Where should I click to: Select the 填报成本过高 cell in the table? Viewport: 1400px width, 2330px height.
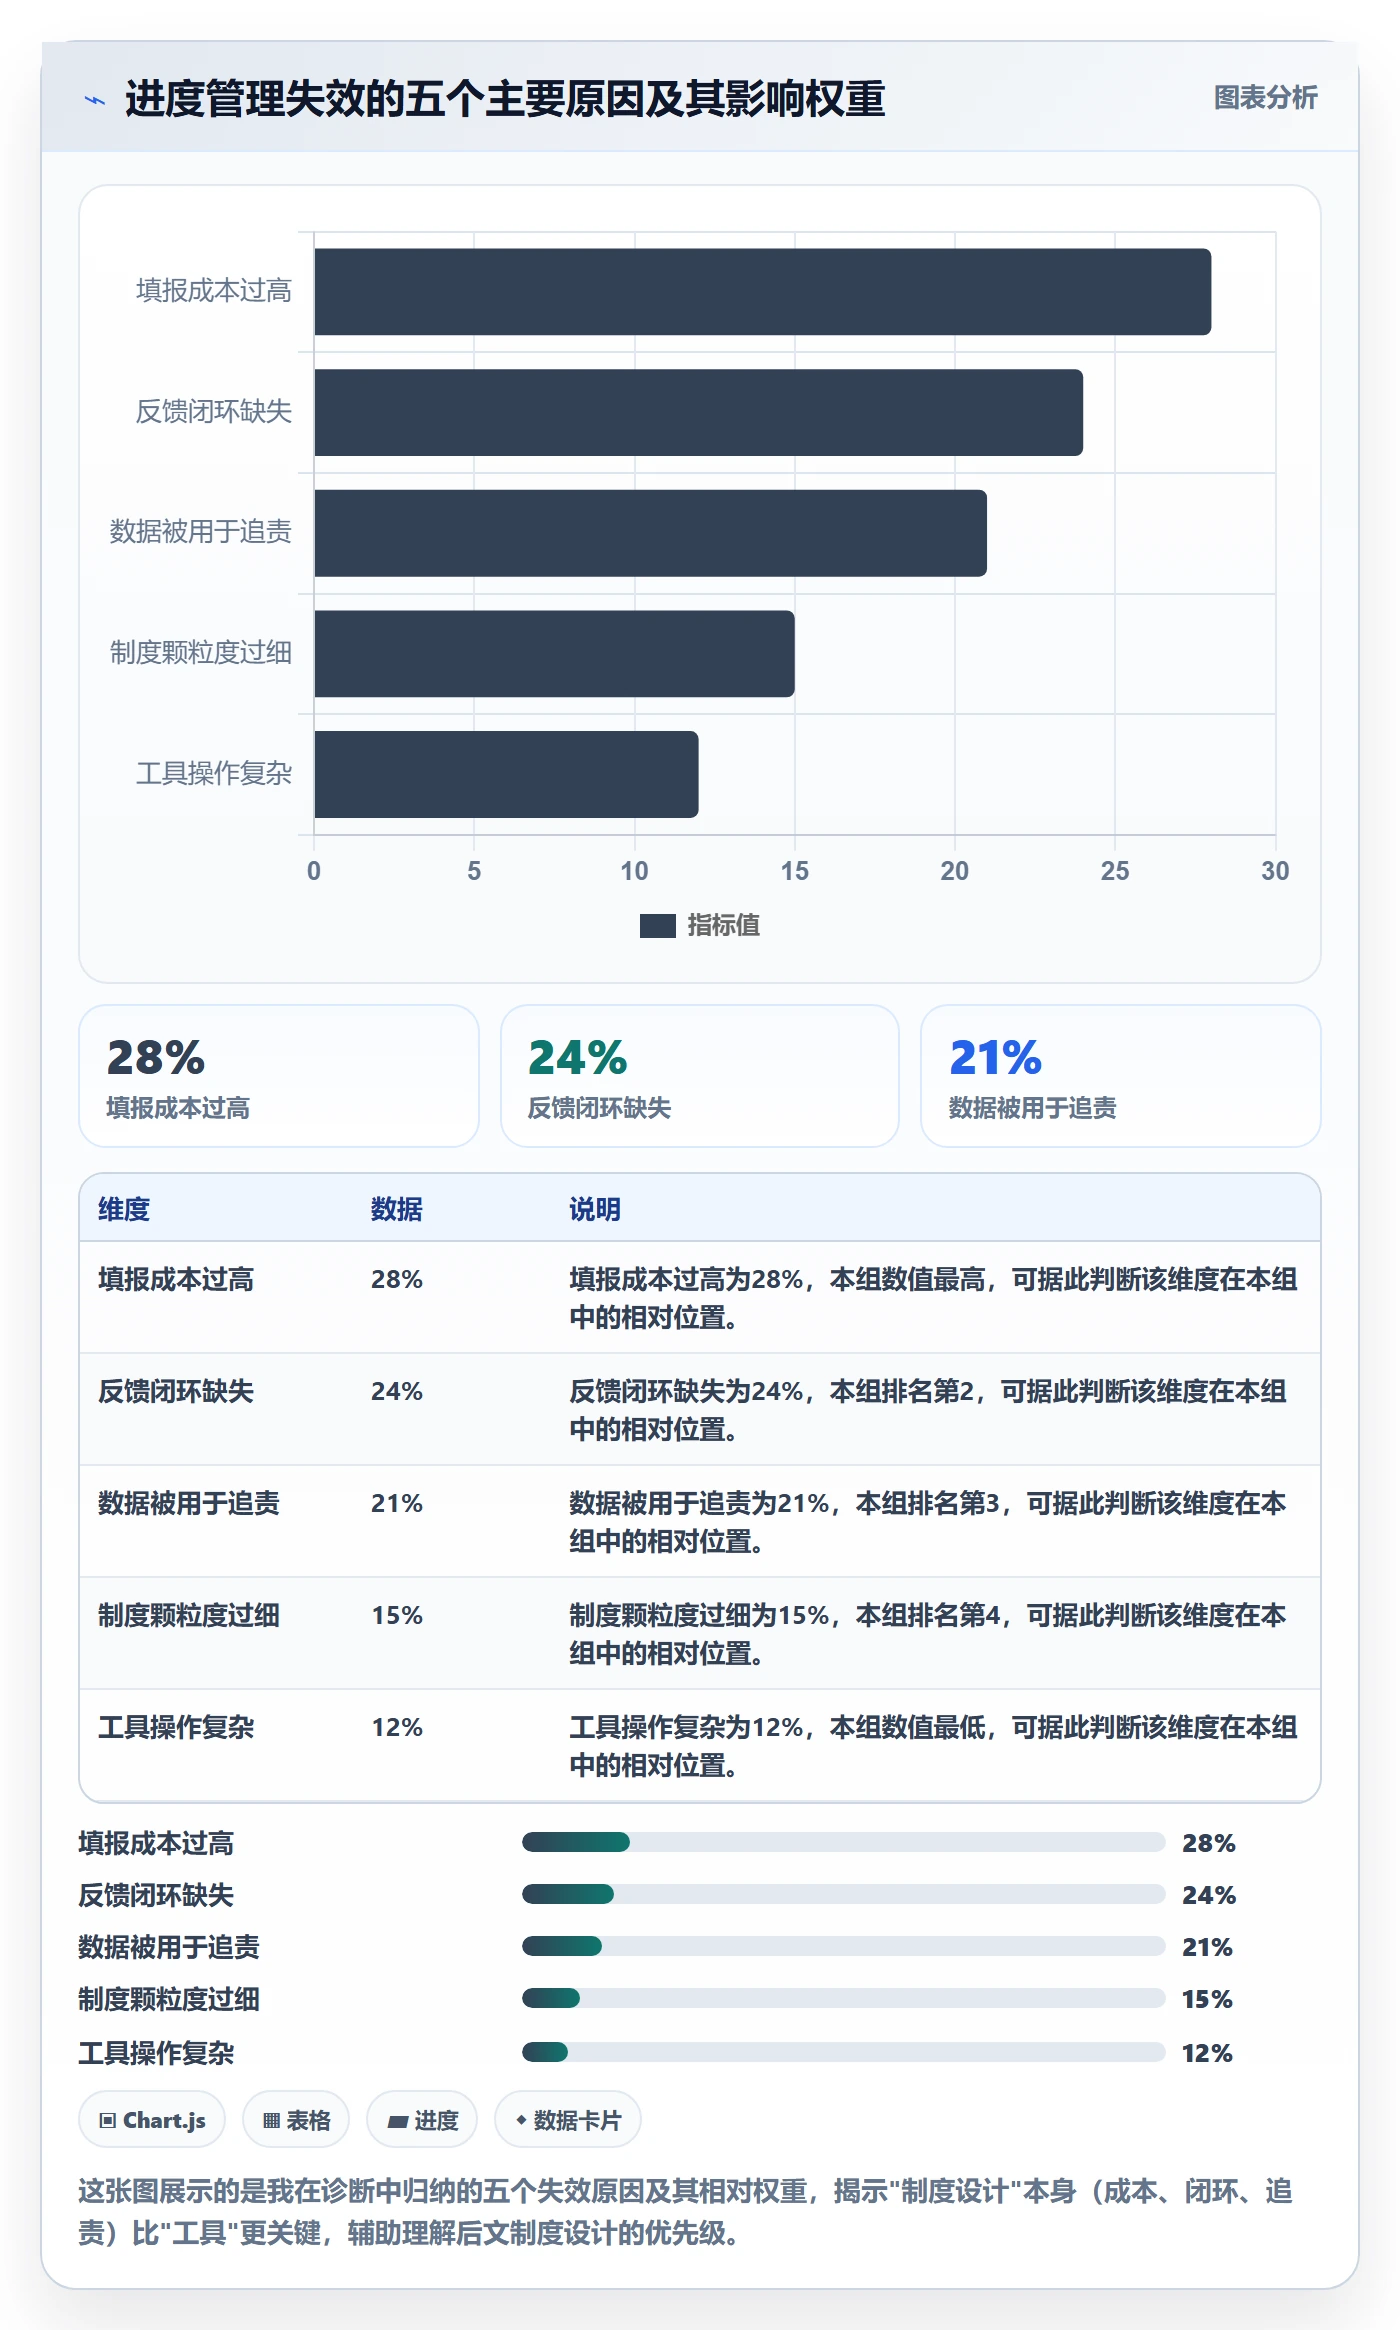click(176, 1279)
